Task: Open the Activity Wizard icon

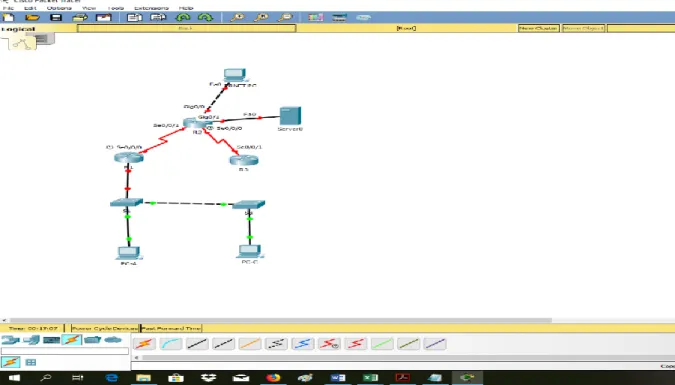Action: pyautogui.click(x=104, y=18)
